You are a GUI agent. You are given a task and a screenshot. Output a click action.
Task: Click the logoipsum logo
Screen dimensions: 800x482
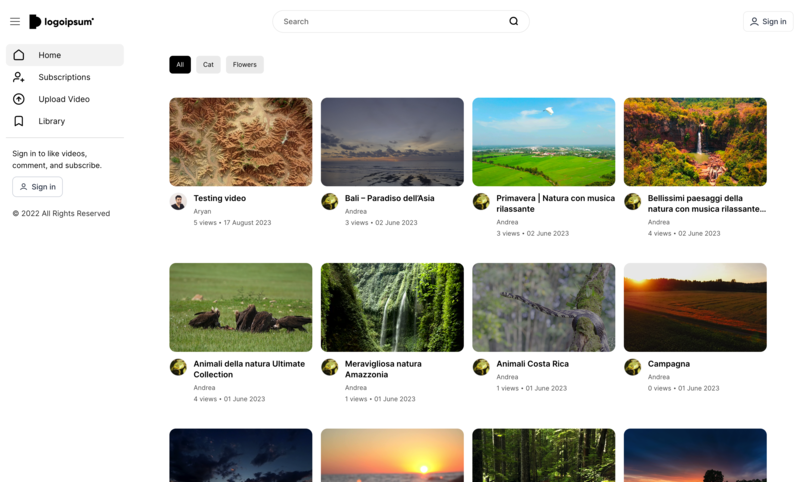61,21
